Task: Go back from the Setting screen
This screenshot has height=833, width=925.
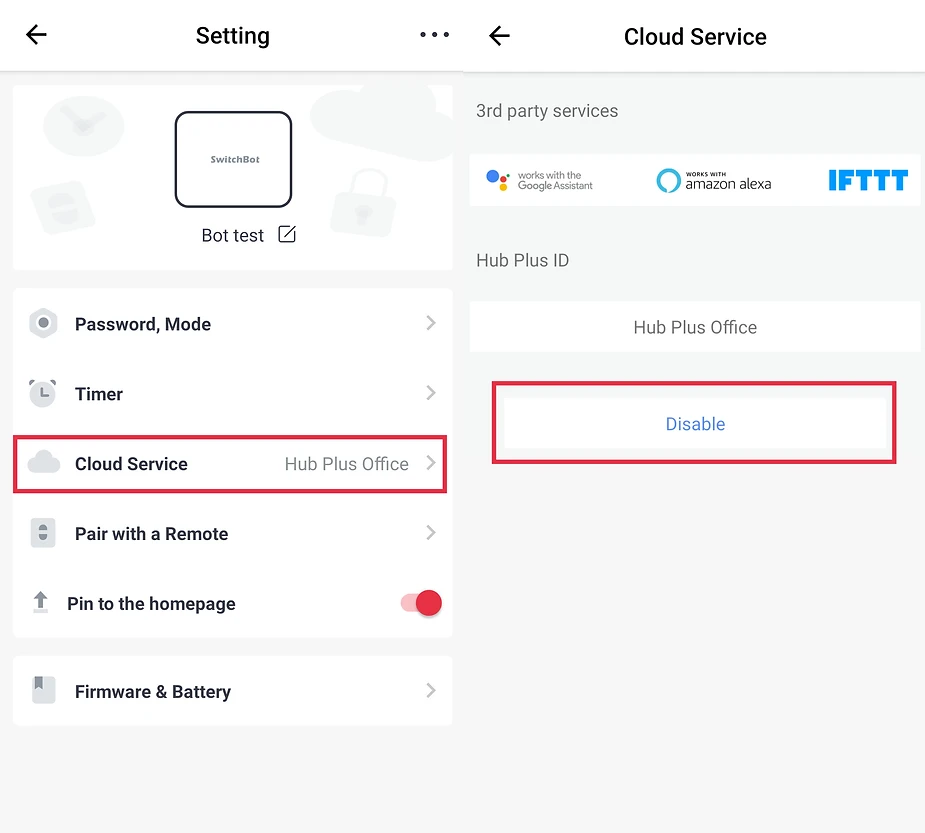Action: pos(36,35)
